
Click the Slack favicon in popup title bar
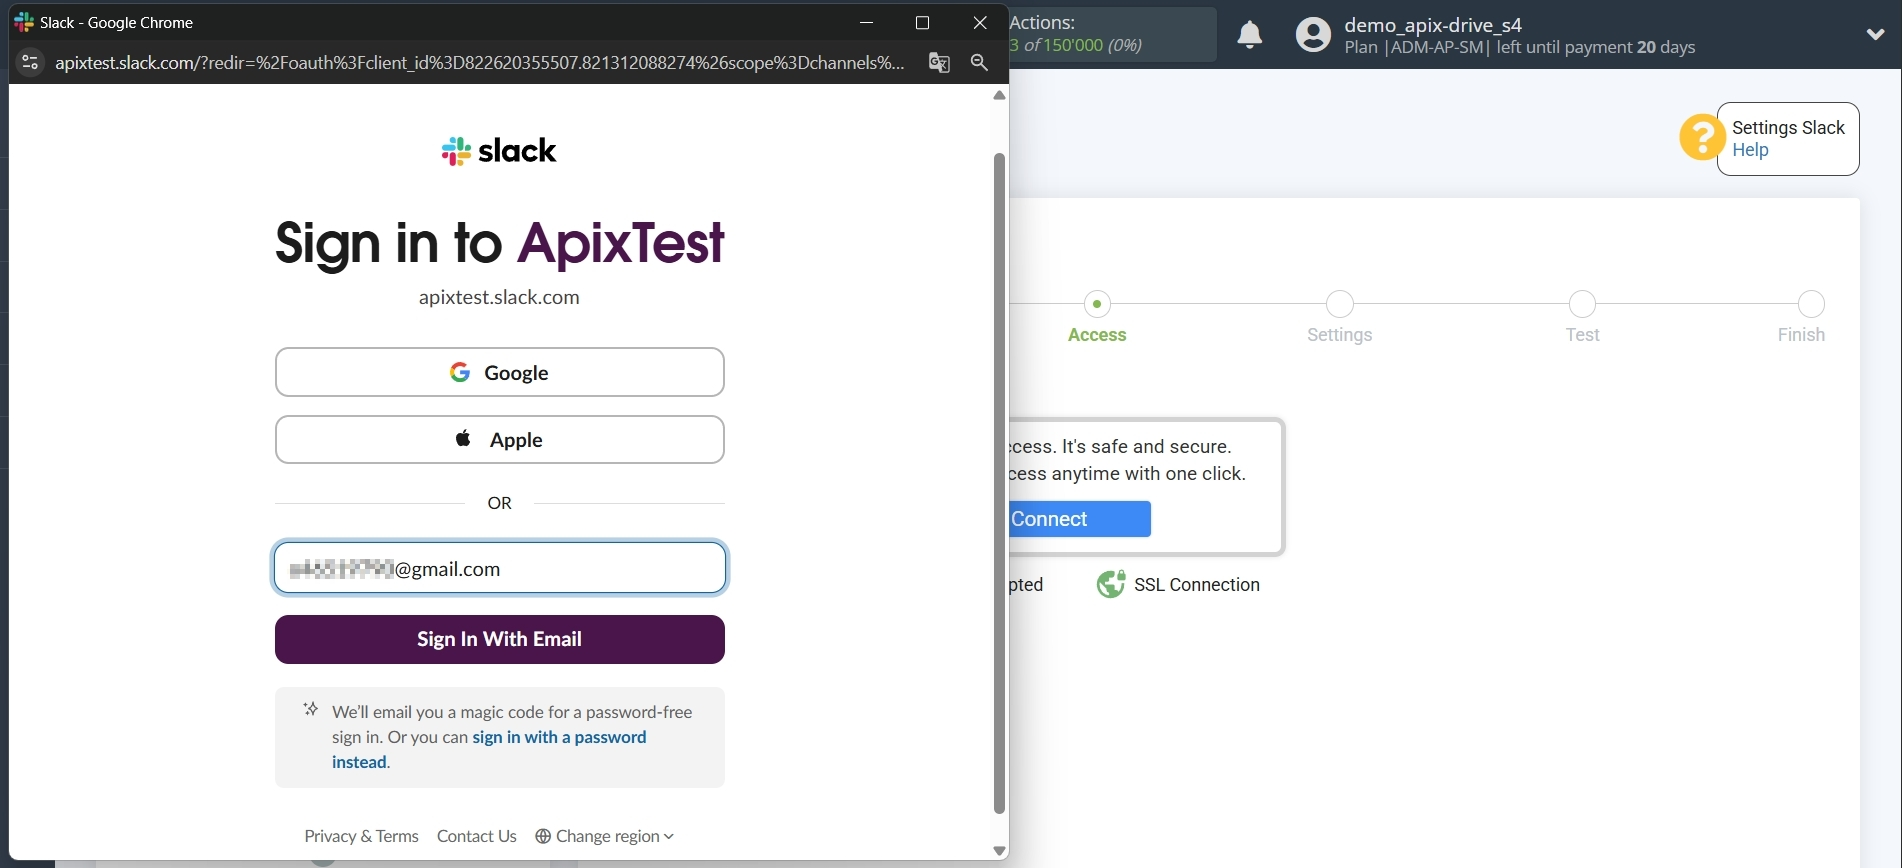[x=24, y=22]
